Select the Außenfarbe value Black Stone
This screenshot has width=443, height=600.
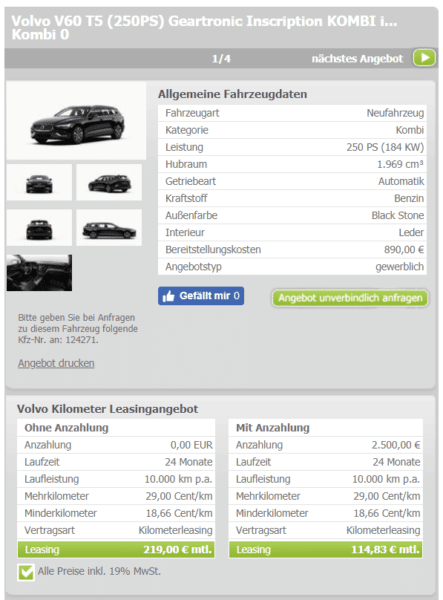397,215
